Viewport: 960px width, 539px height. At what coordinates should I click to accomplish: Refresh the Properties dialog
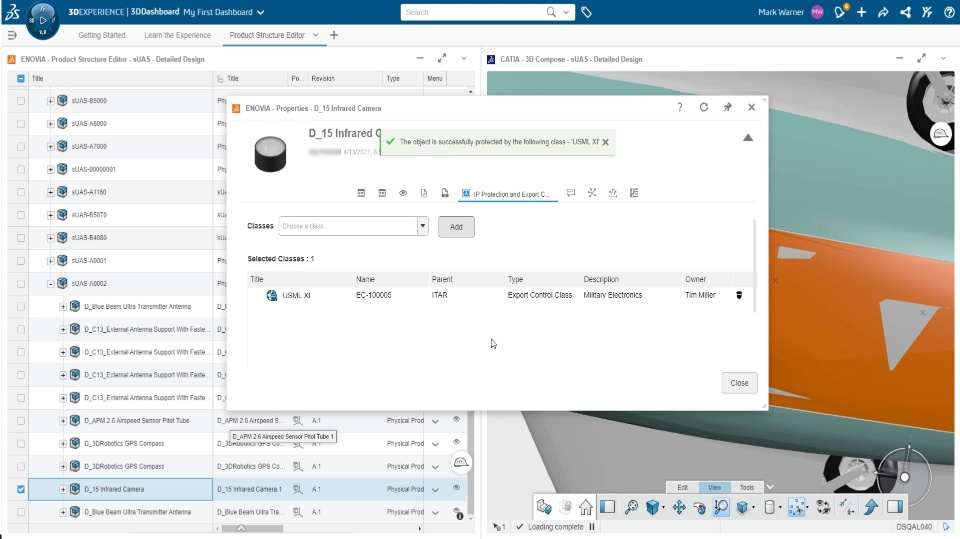703,107
